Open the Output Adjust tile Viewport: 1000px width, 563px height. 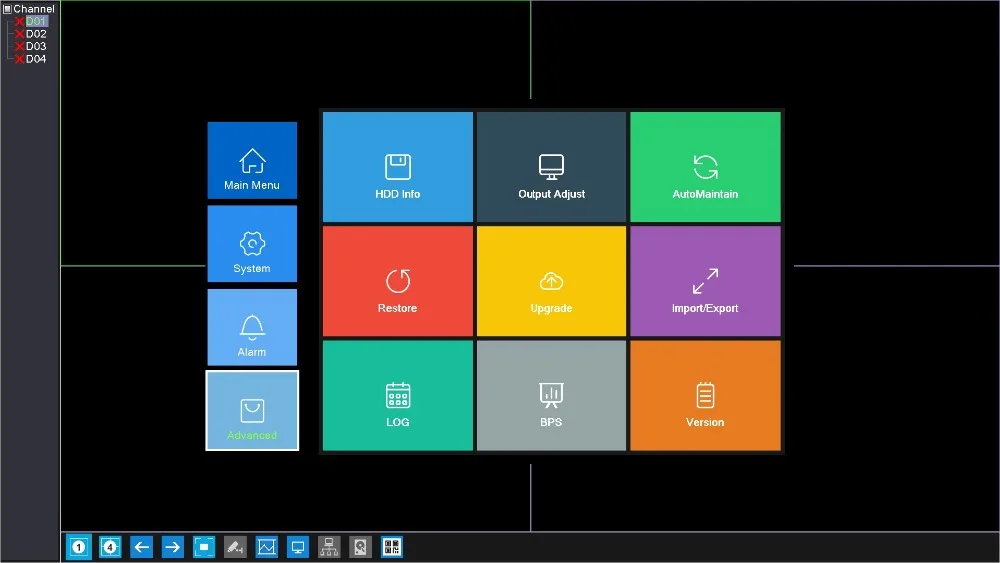point(551,167)
